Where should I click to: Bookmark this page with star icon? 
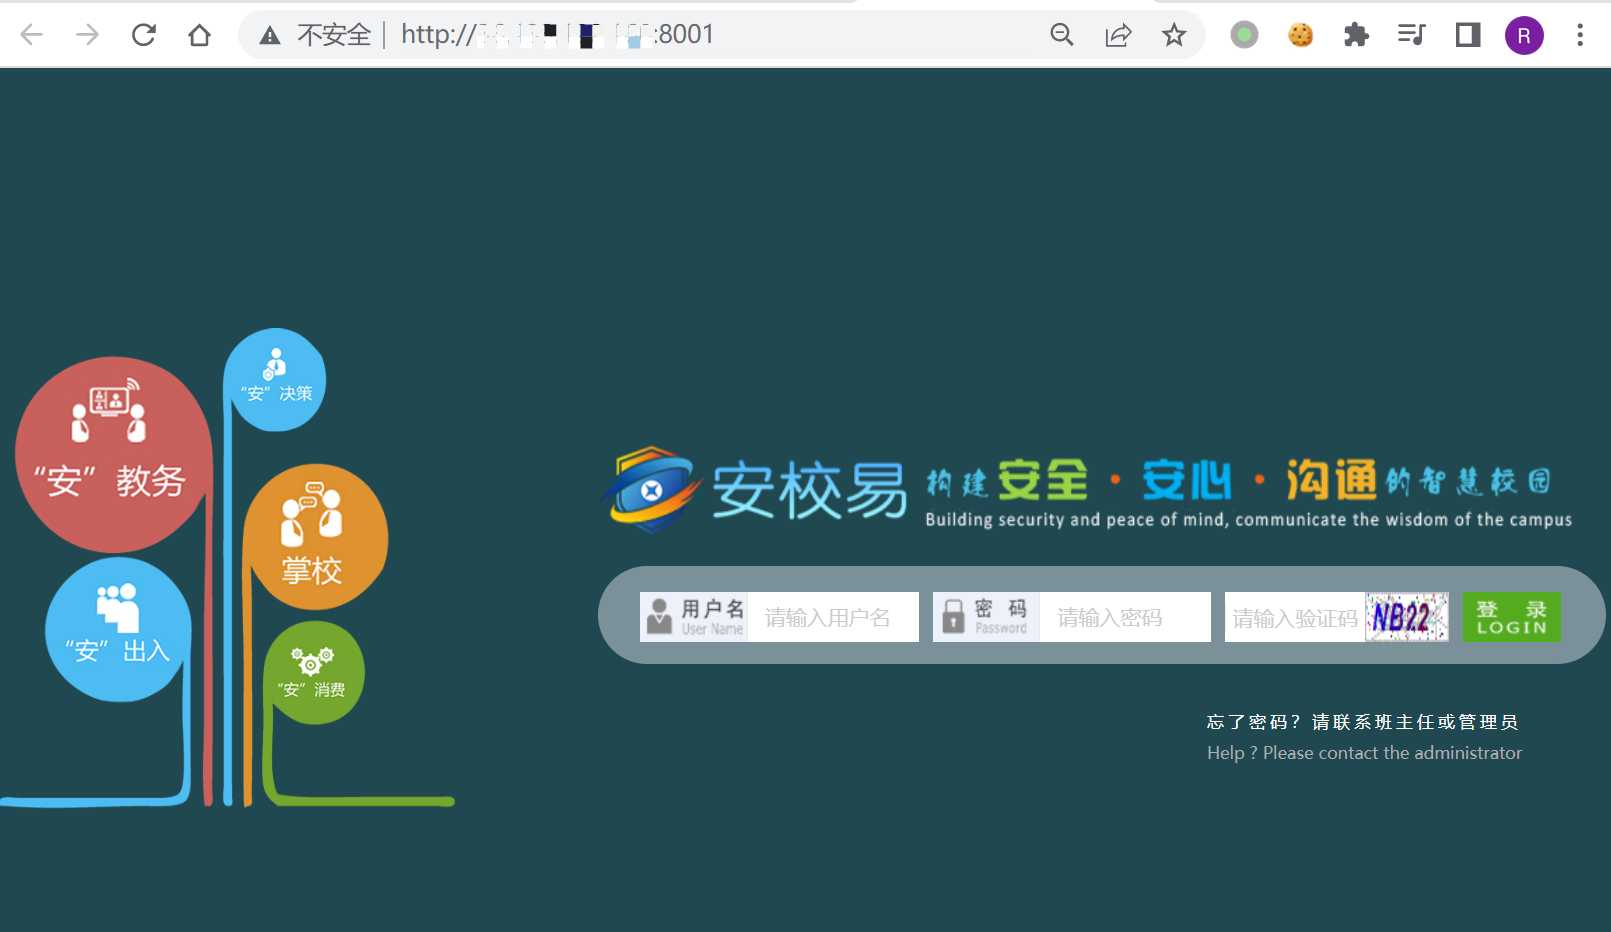click(x=1173, y=35)
